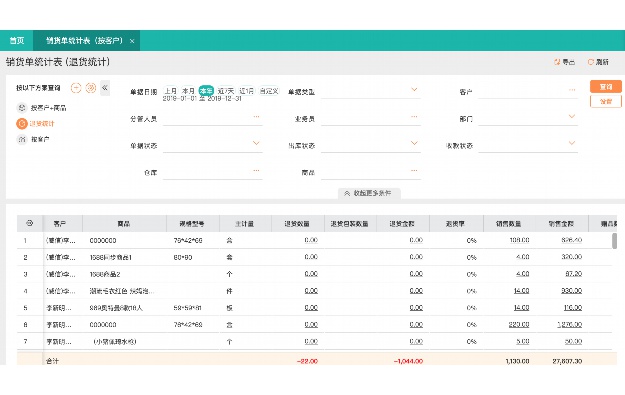The height and width of the screenshot is (395, 625).
Task: Open the 仓库 field lookup ellipsis
Action: point(256,171)
